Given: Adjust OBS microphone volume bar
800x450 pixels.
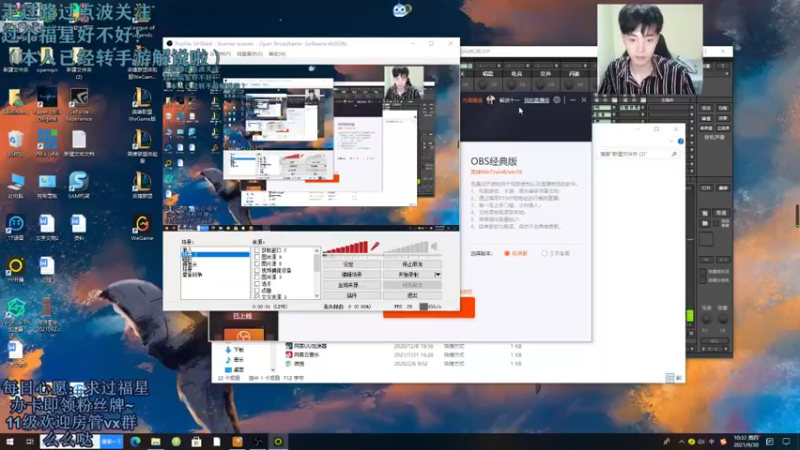Looking at the screenshot, I should [345, 247].
